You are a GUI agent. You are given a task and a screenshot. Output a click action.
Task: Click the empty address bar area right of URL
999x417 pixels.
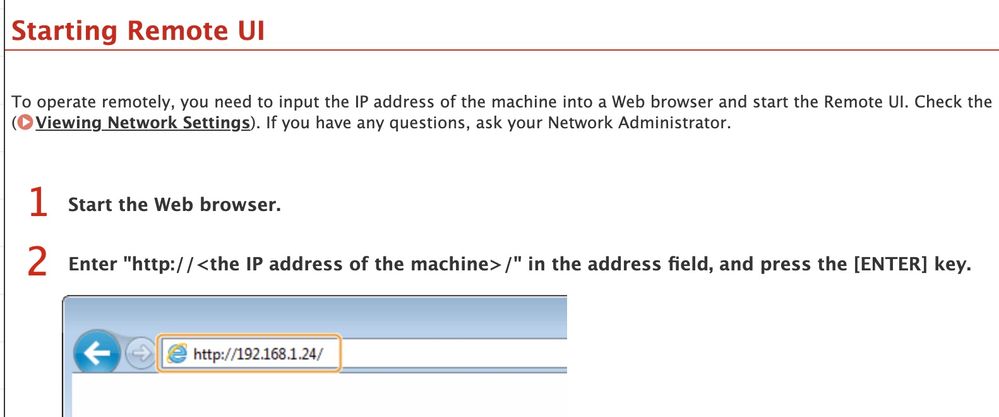450,354
